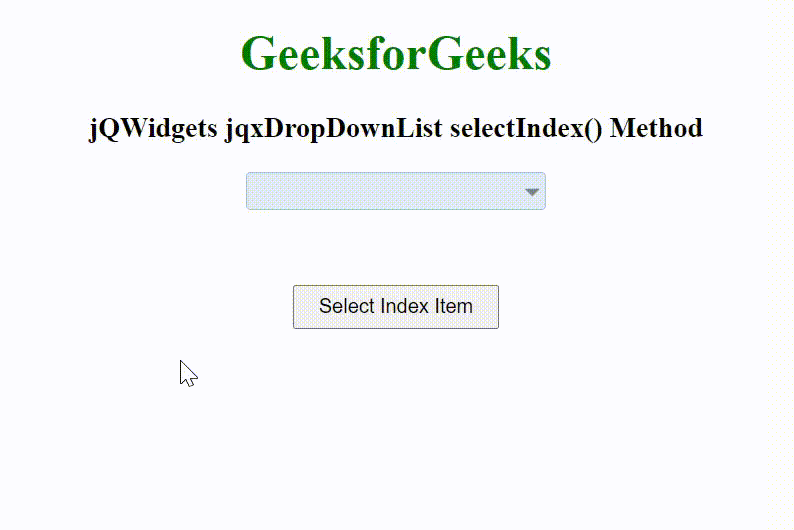Show dropdown items using the arrow button

[532, 192]
